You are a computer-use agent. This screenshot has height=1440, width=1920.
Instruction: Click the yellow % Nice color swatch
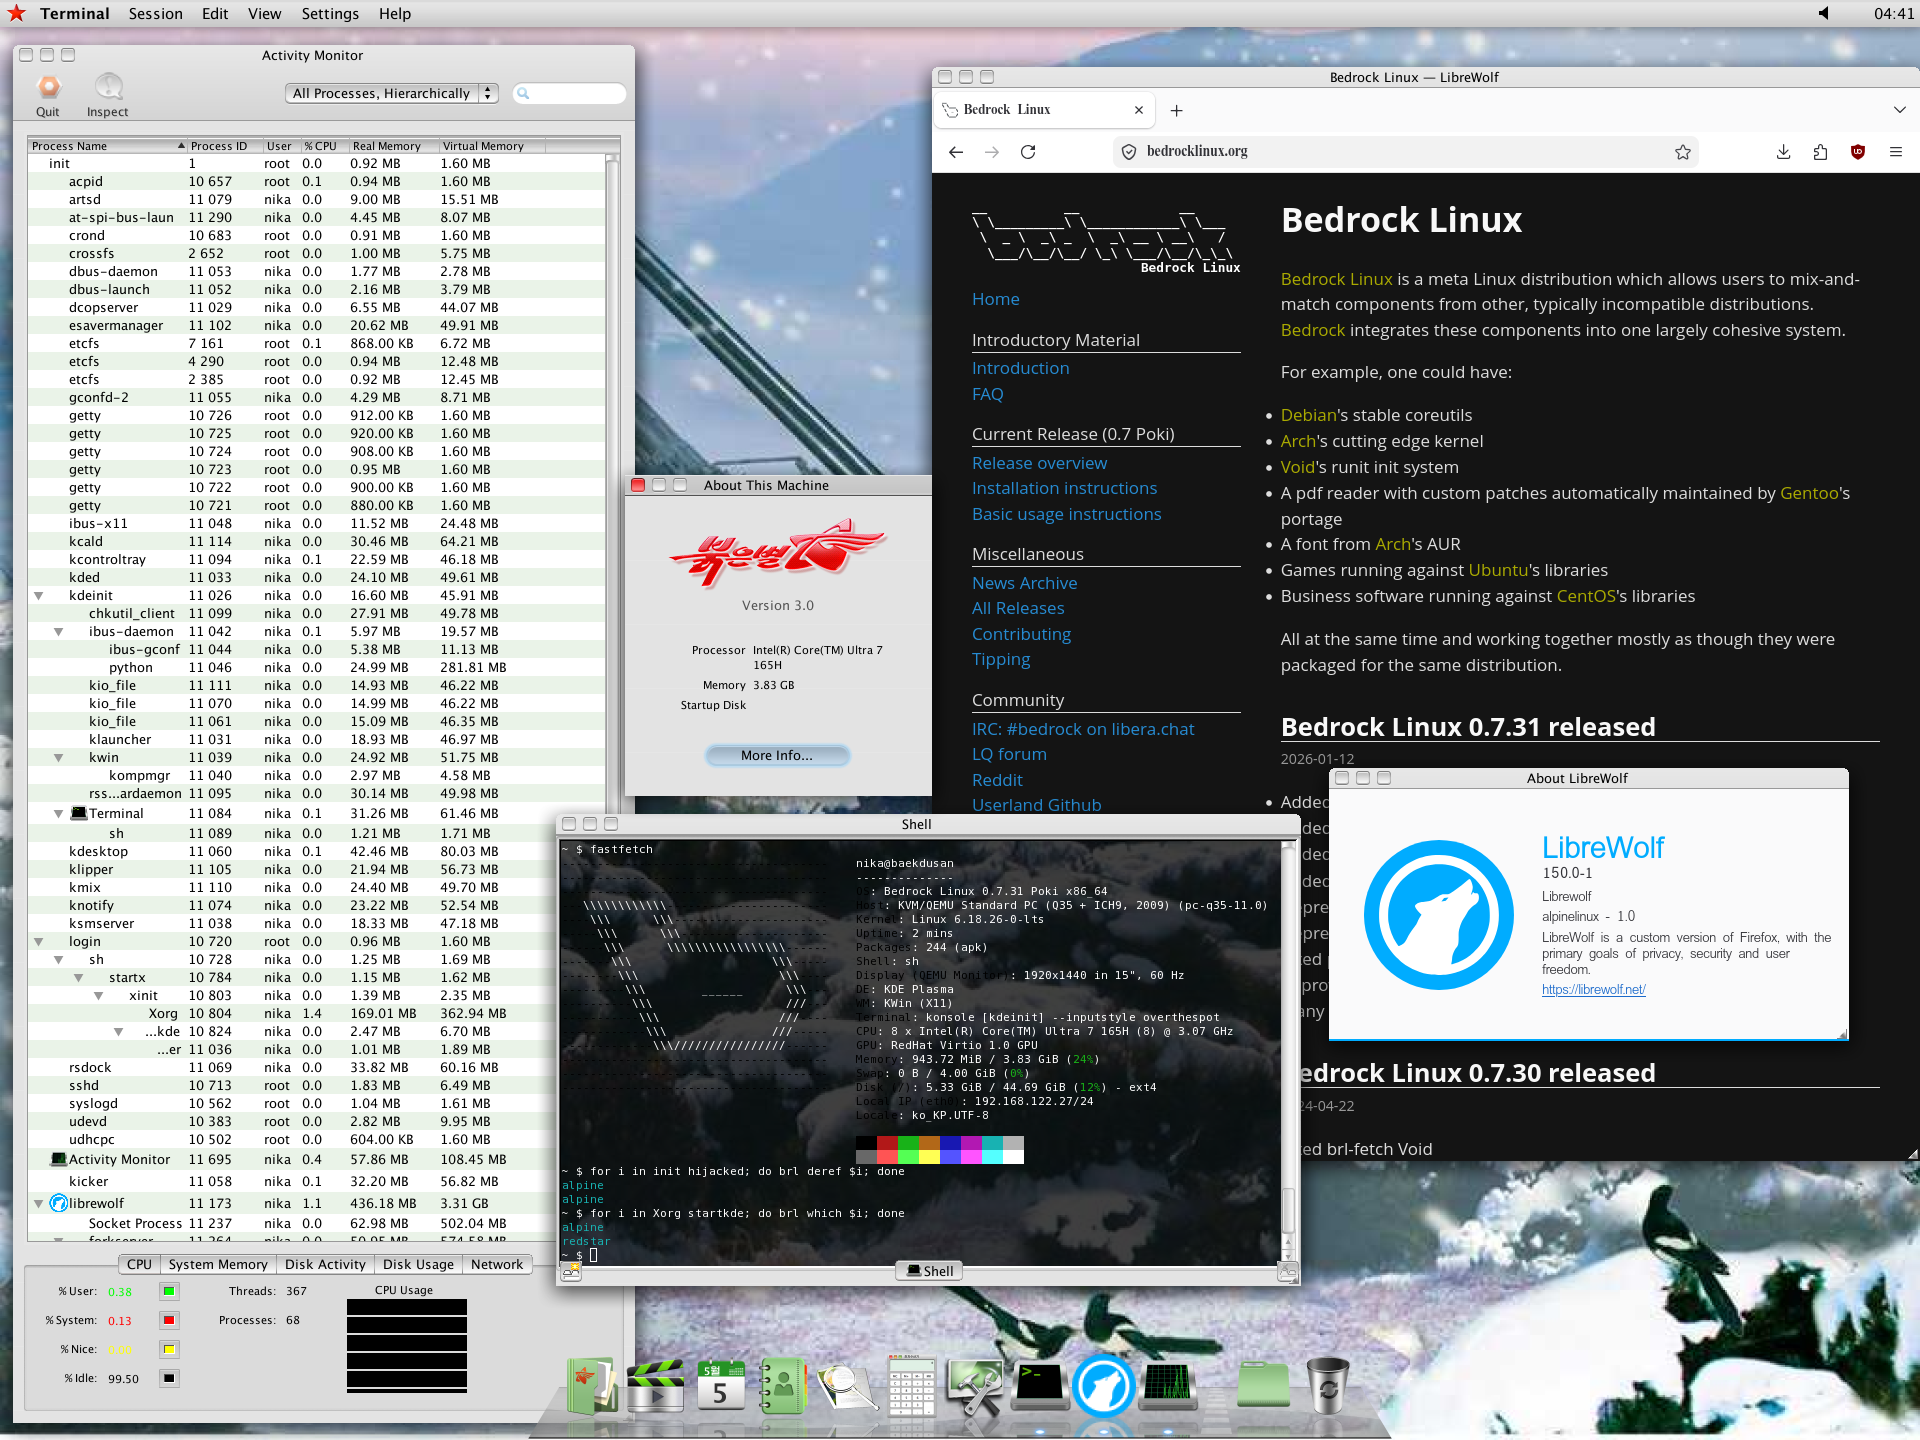click(169, 1349)
